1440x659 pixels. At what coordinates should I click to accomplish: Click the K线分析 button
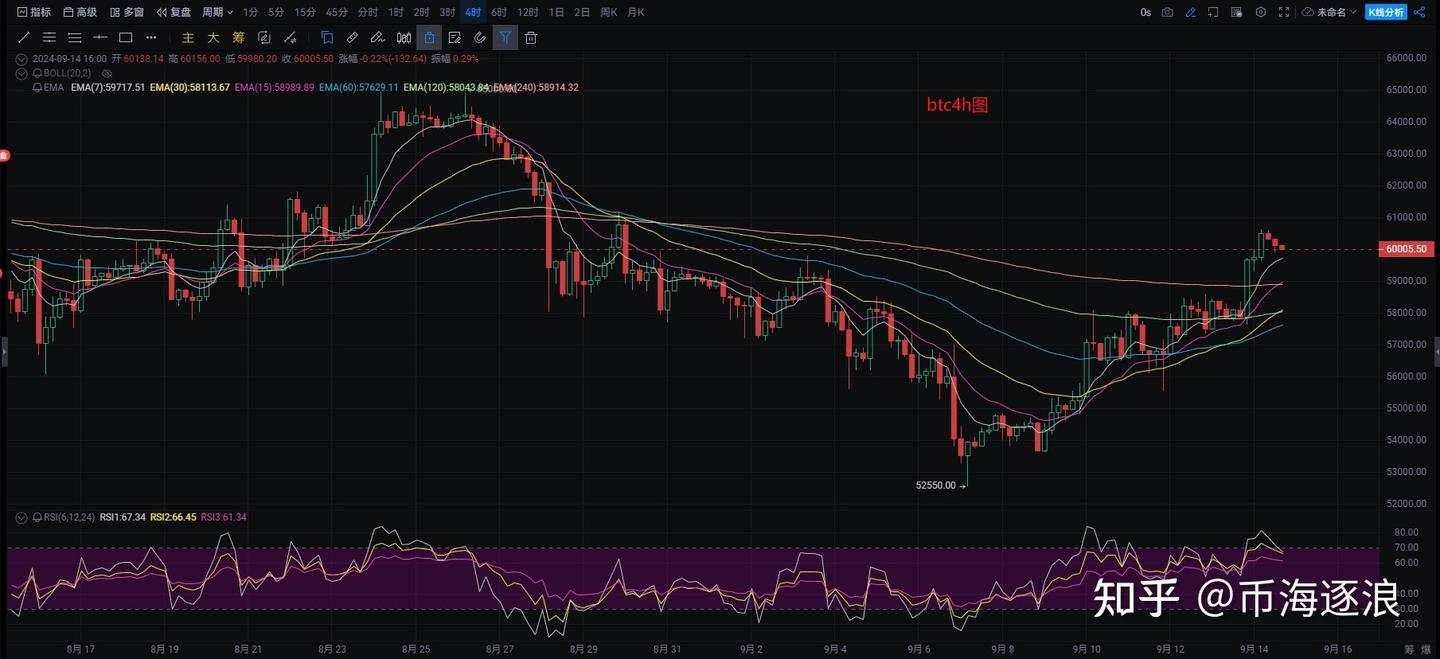1386,12
